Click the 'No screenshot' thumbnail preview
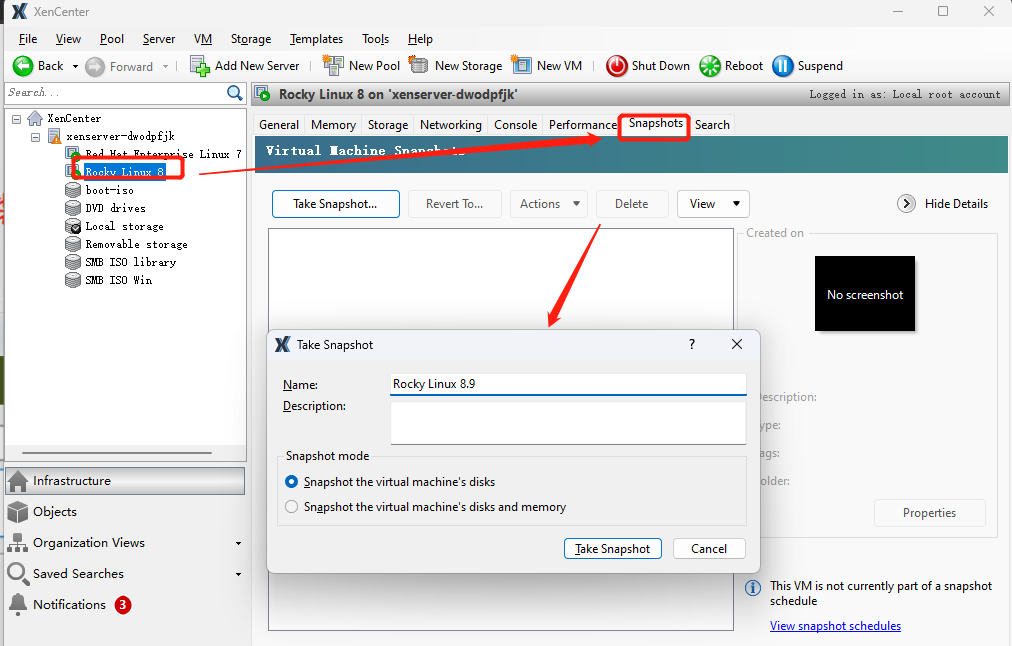Viewport: 1012px width, 646px height. pyautogui.click(x=864, y=293)
